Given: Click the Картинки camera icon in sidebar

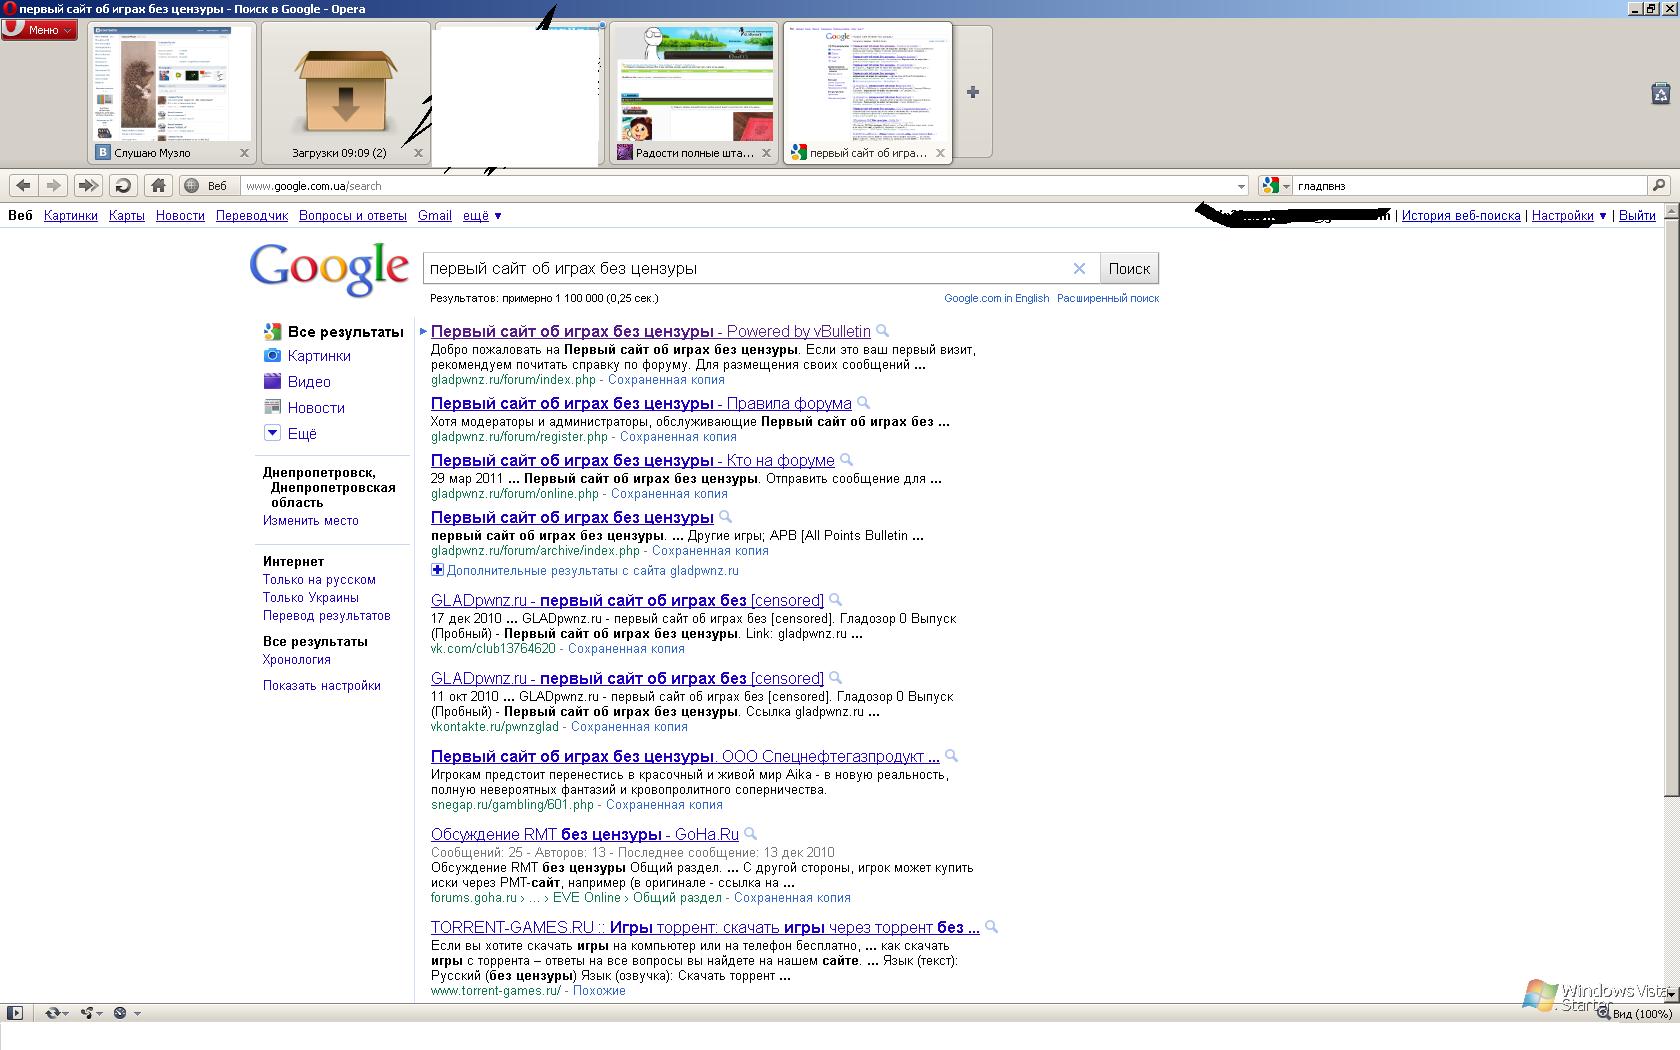Looking at the screenshot, I should point(272,355).
